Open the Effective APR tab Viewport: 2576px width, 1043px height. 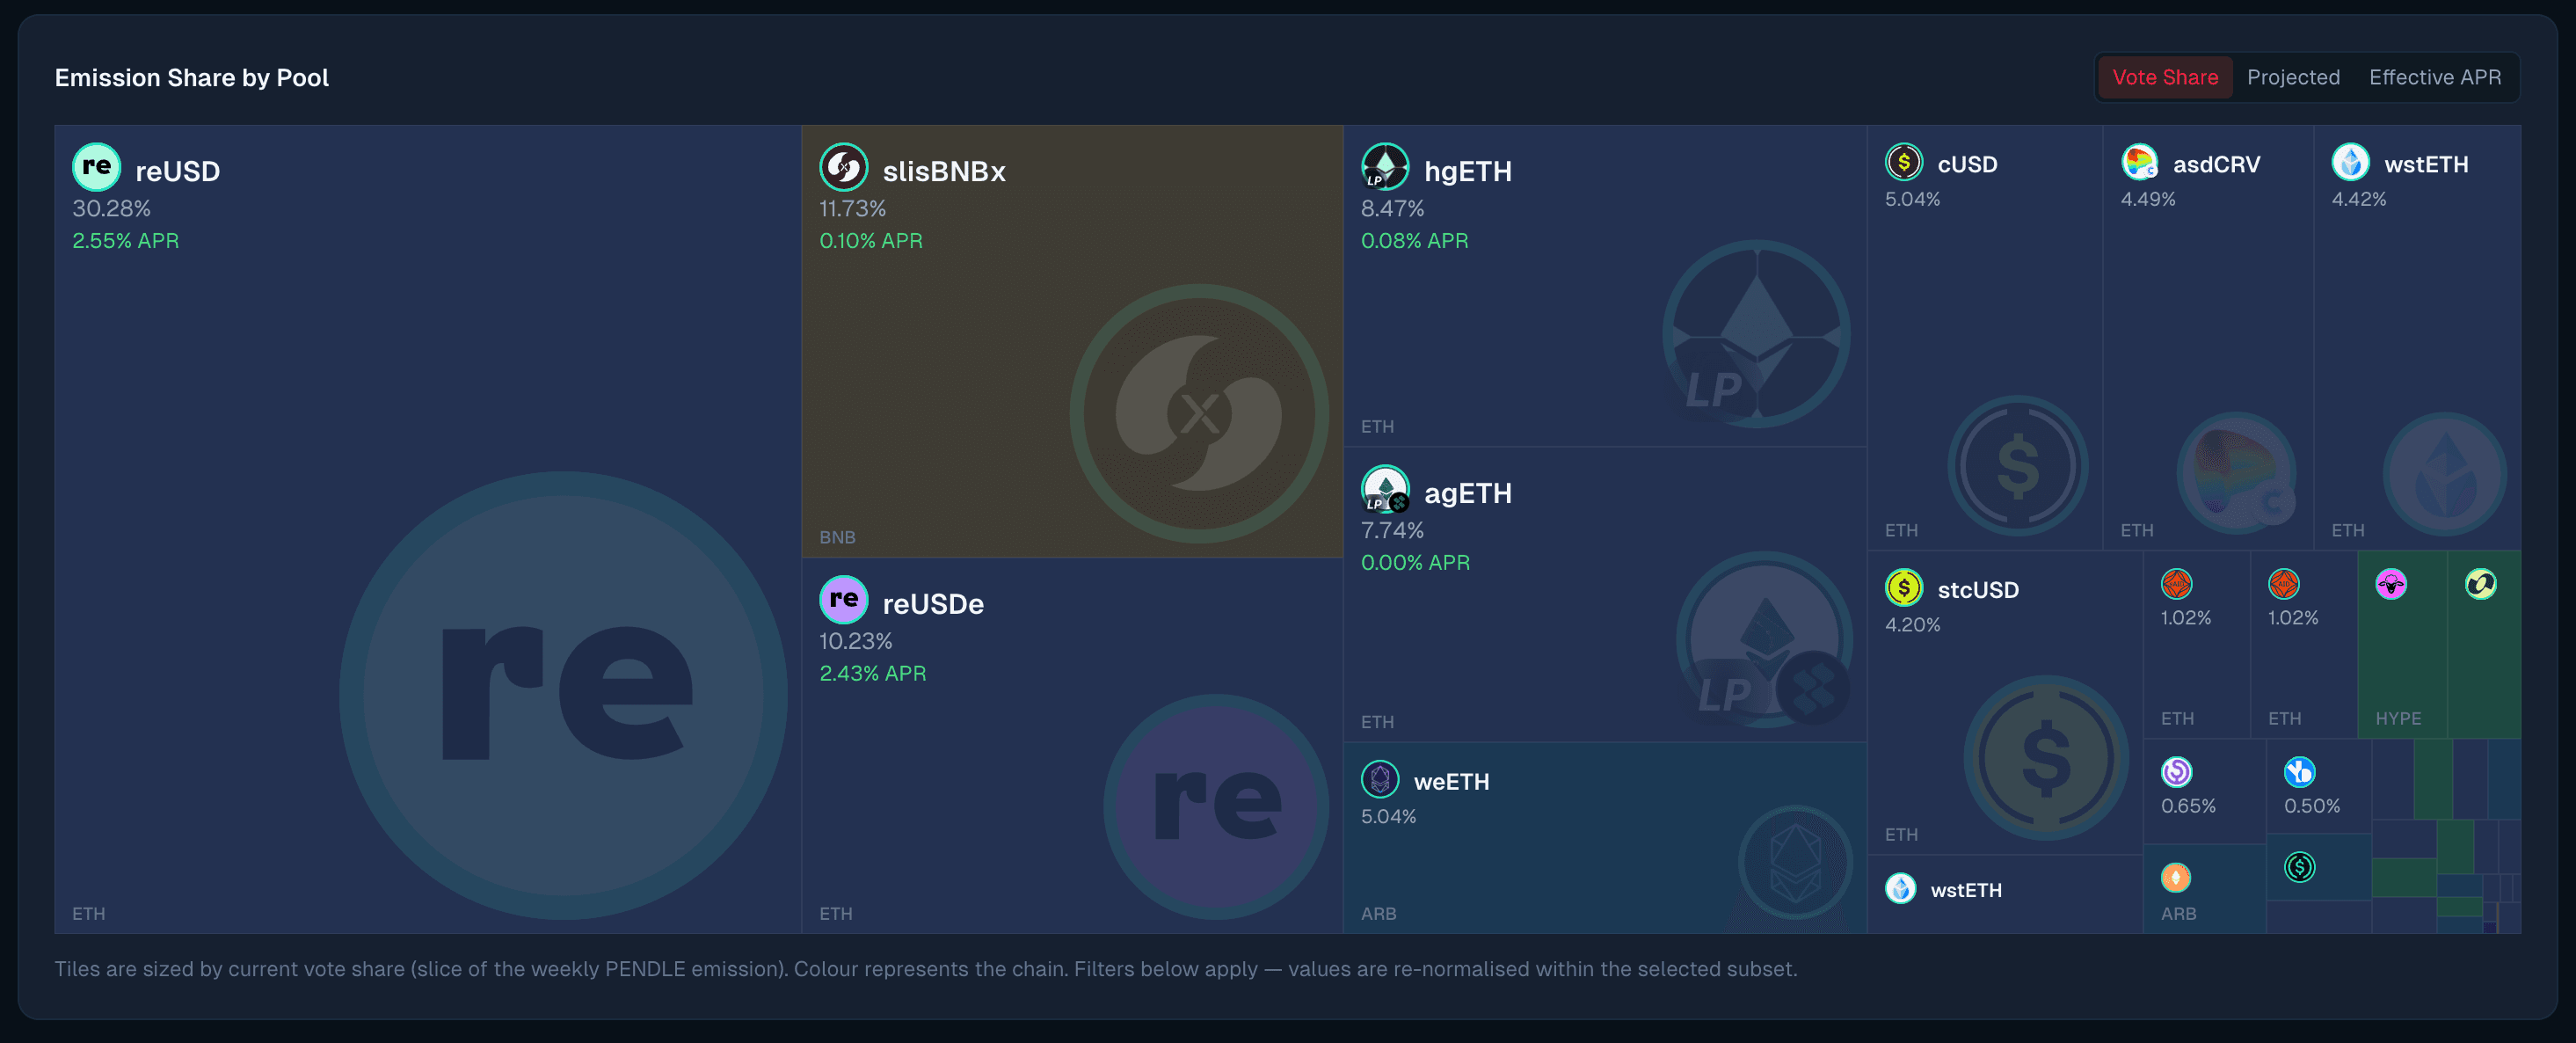[2435, 77]
